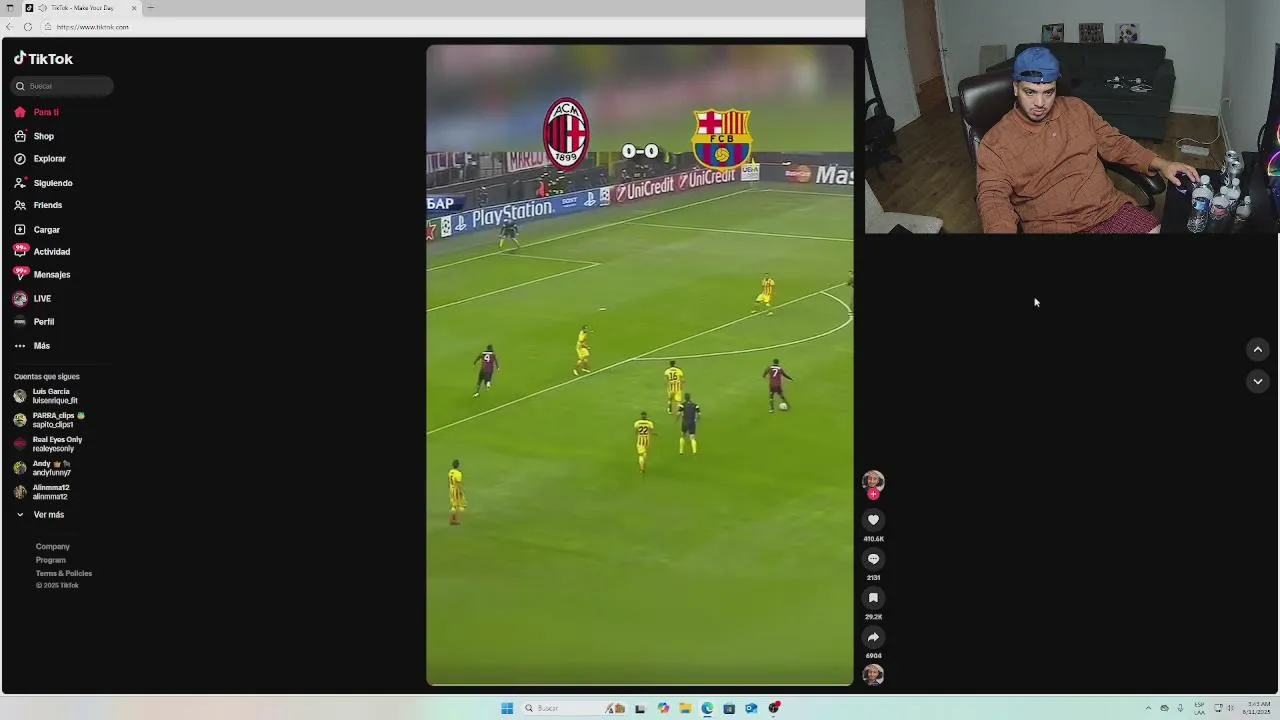Click the TikTok logo
The height and width of the screenshot is (720, 1280).
click(x=43, y=59)
